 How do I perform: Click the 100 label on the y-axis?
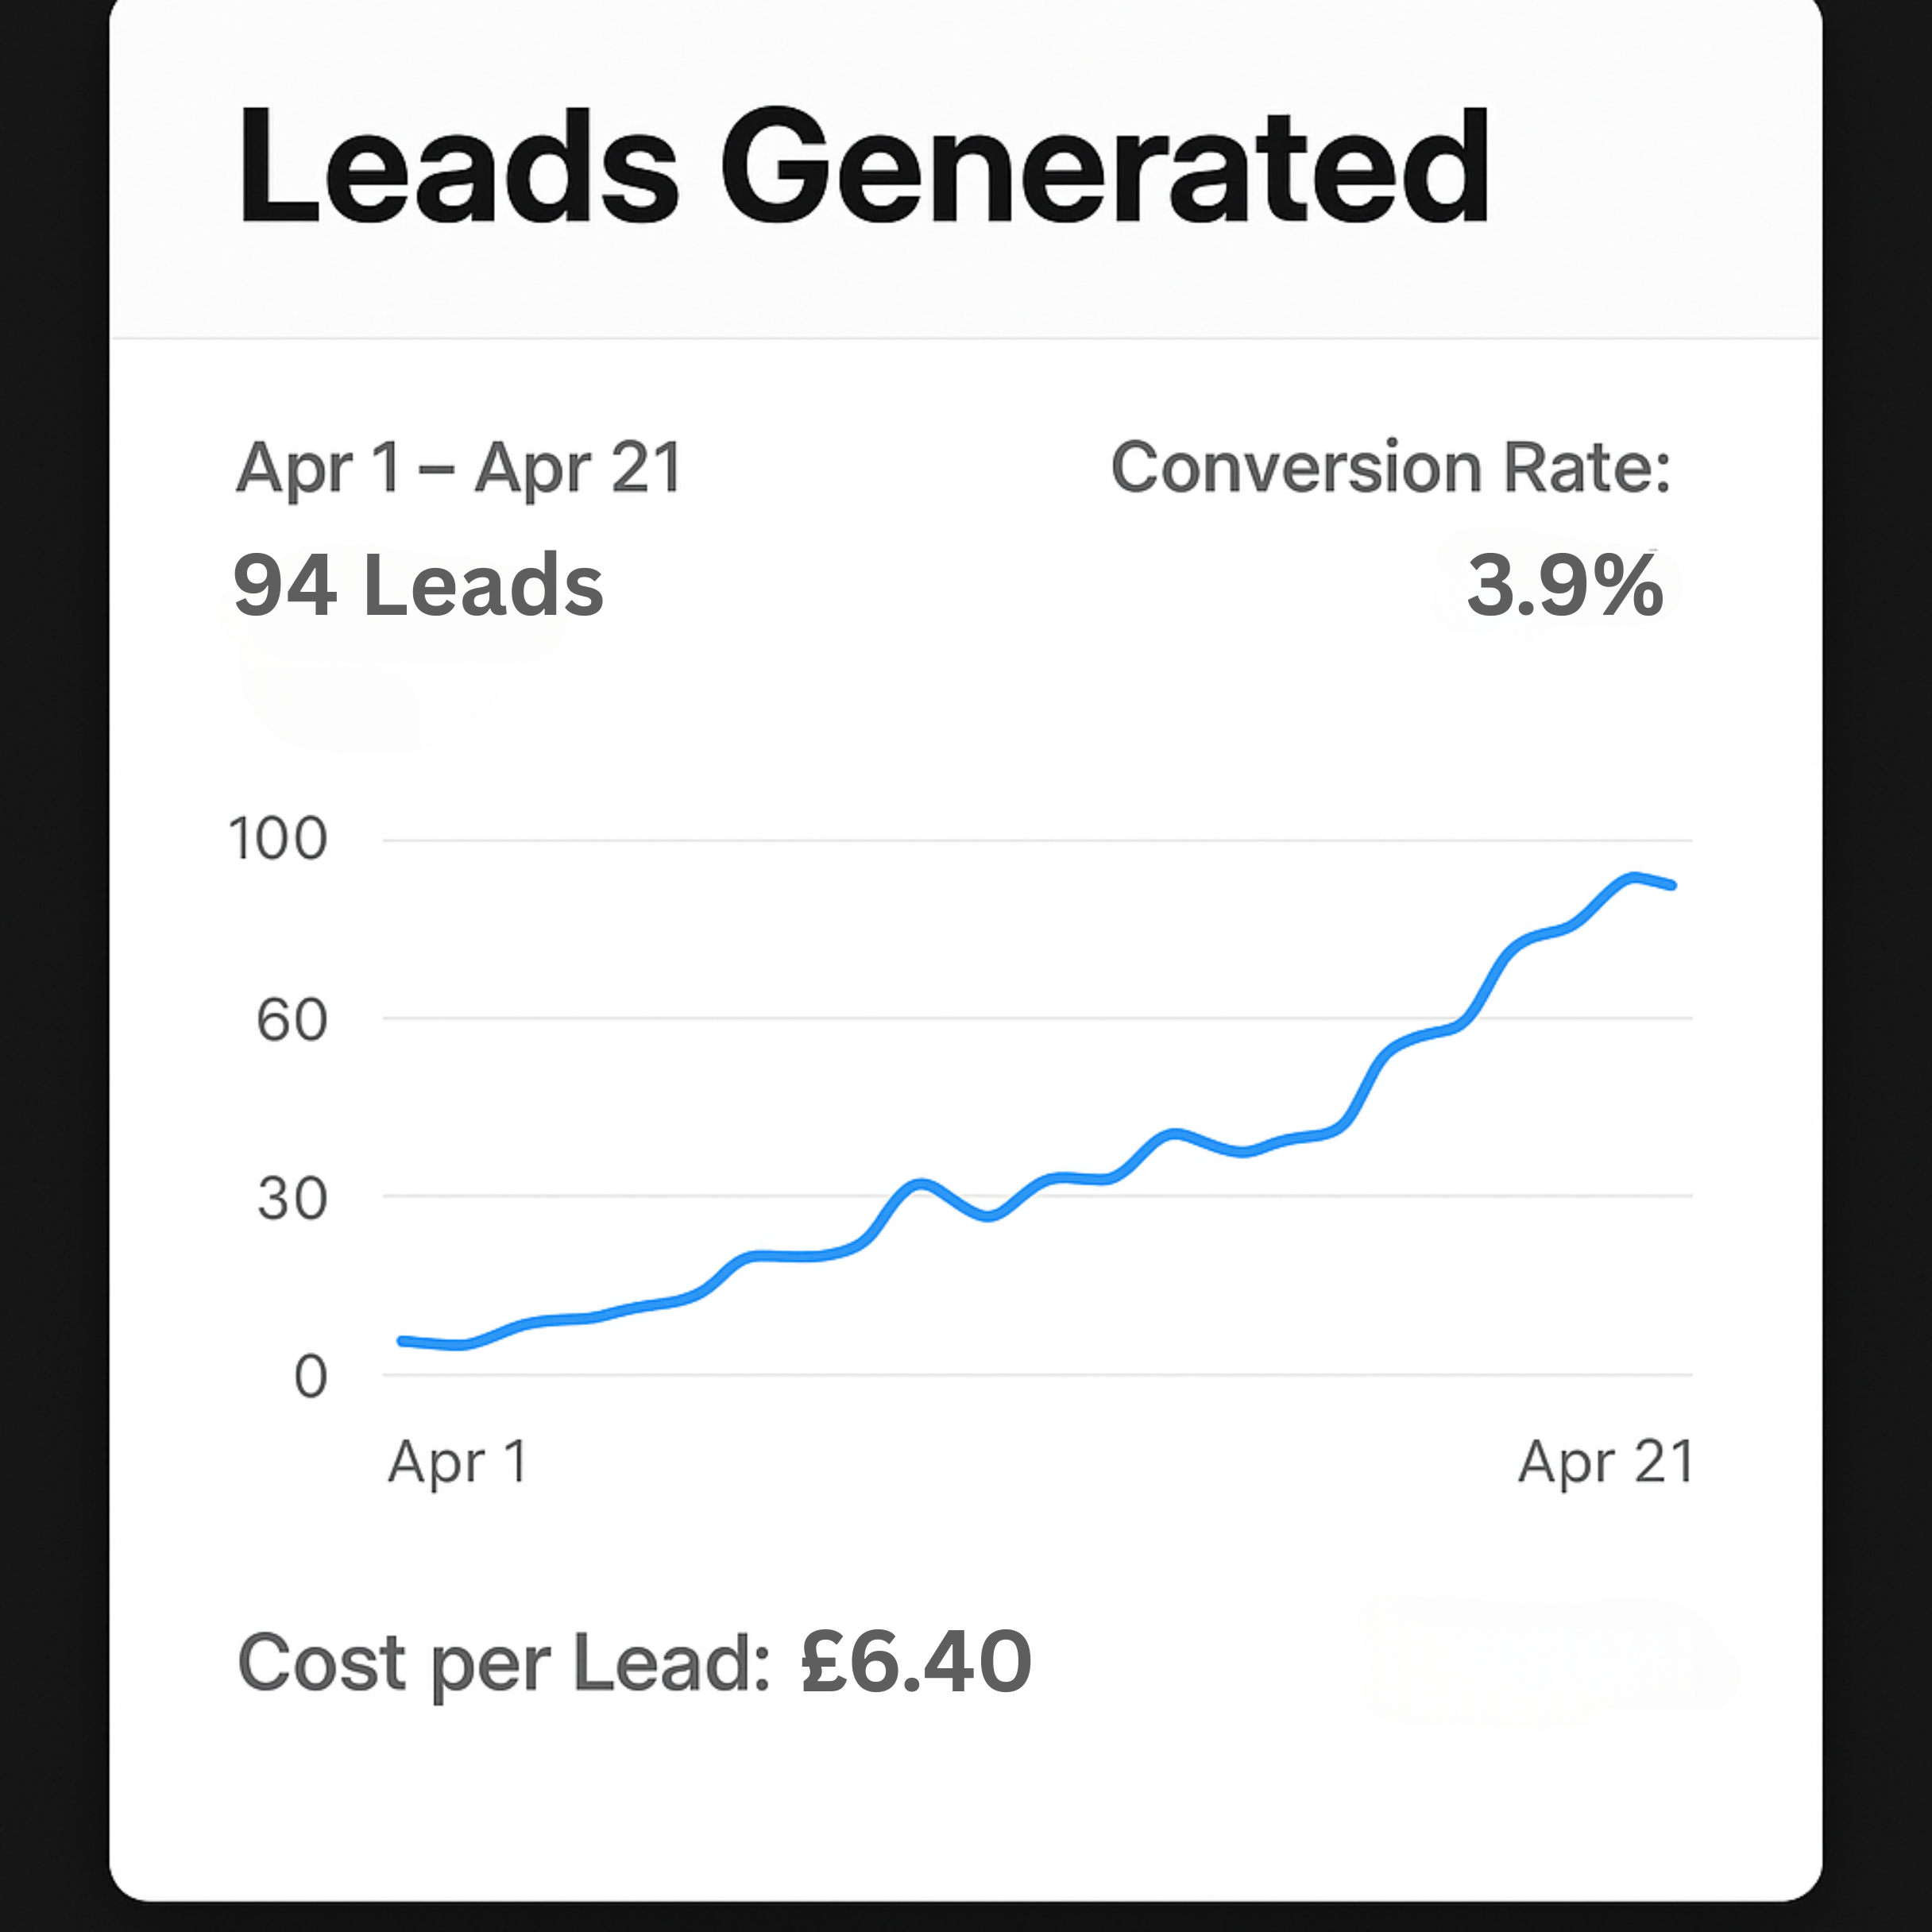click(x=277, y=838)
